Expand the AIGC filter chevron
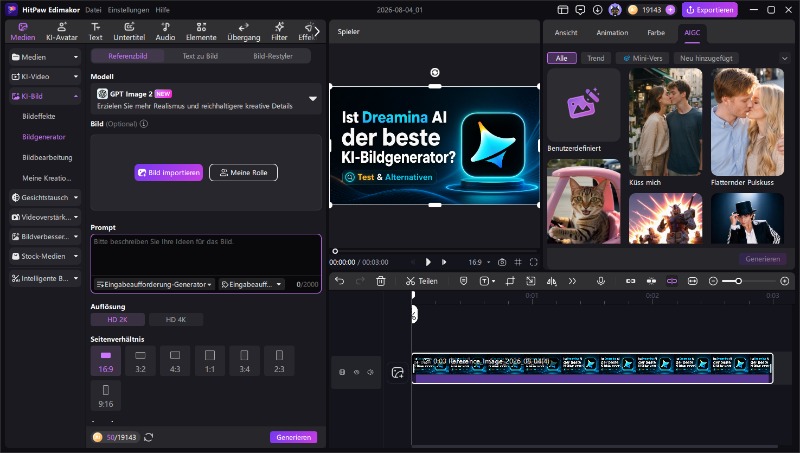 tap(785, 58)
